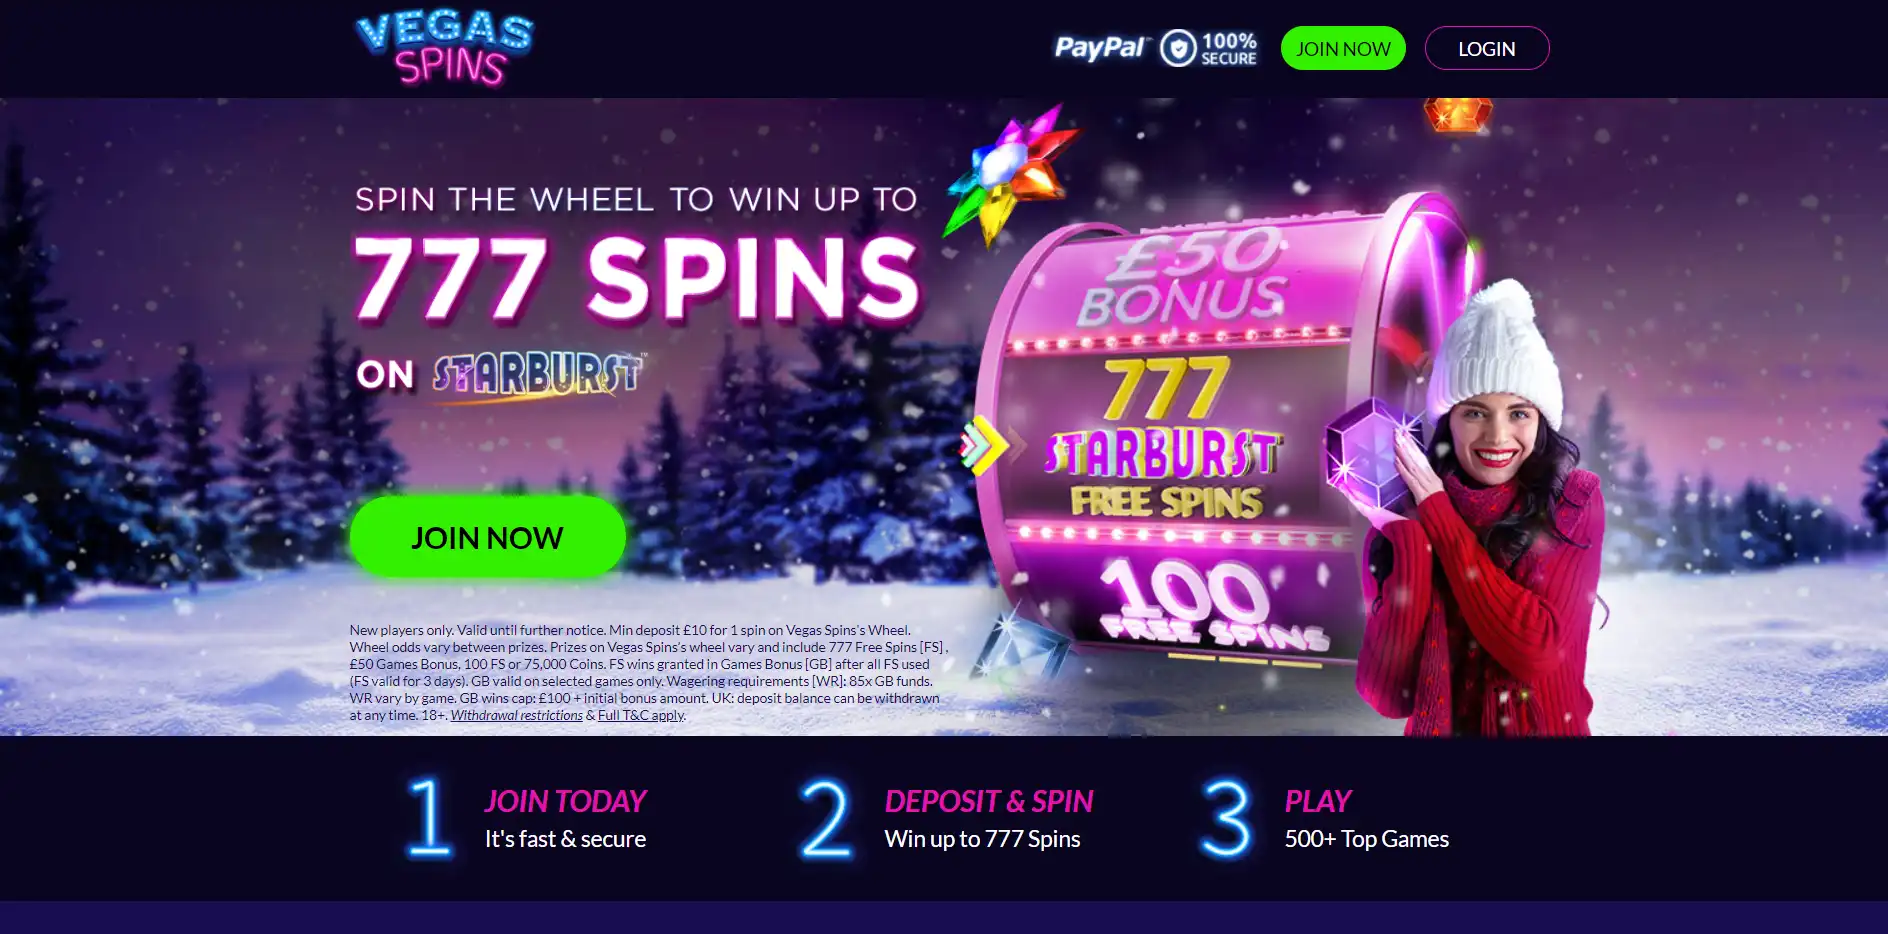The image size is (1888, 934).
Task: Click the purple hexagon gem
Action: (x=1371, y=453)
